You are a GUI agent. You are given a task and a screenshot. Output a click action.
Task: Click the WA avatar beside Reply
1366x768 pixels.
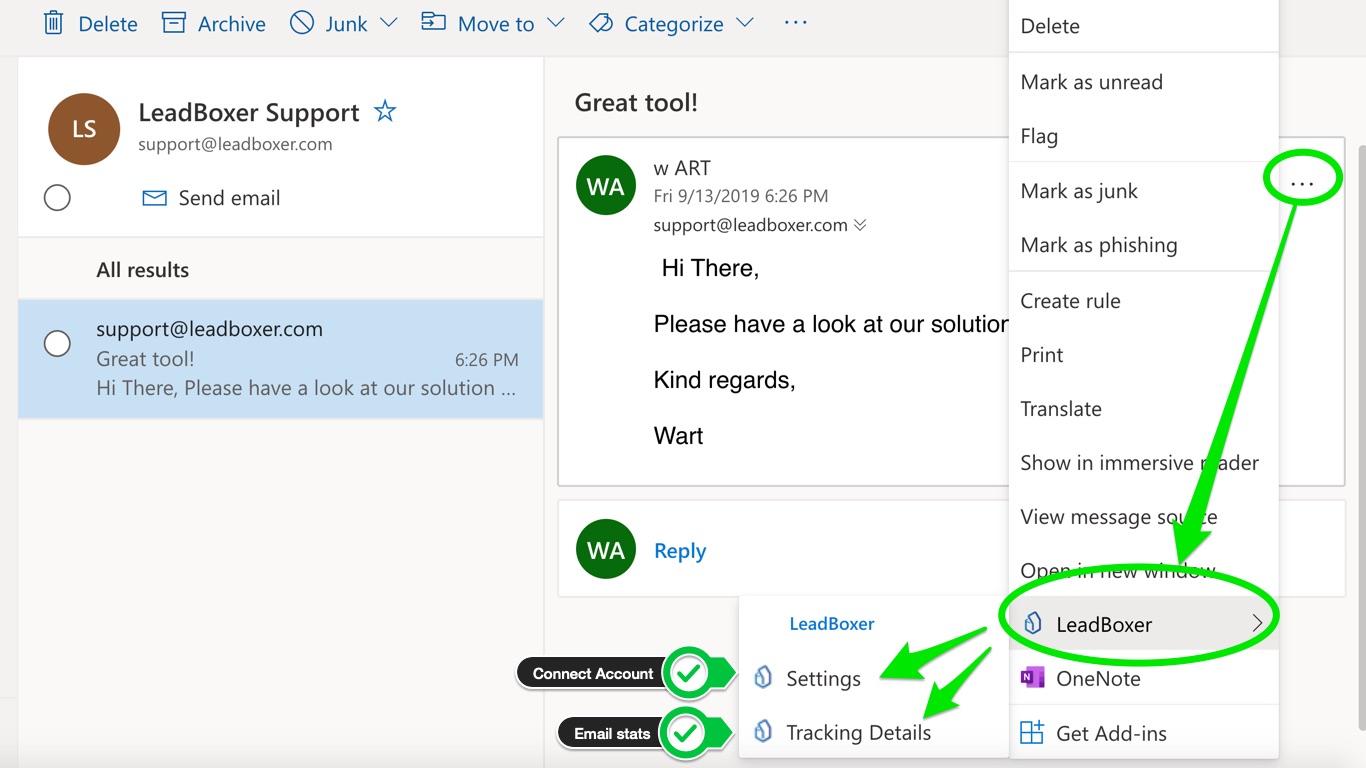[x=606, y=549]
